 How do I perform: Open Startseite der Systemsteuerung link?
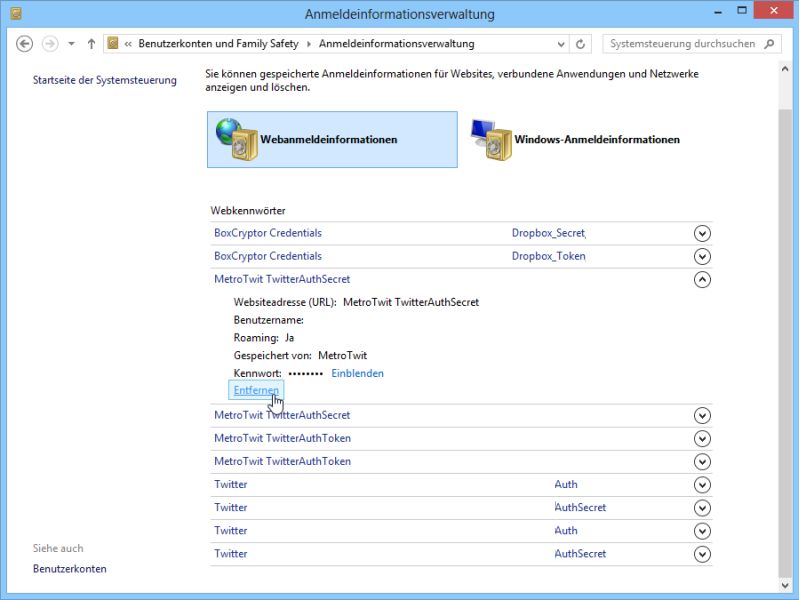(x=105, y=80)
